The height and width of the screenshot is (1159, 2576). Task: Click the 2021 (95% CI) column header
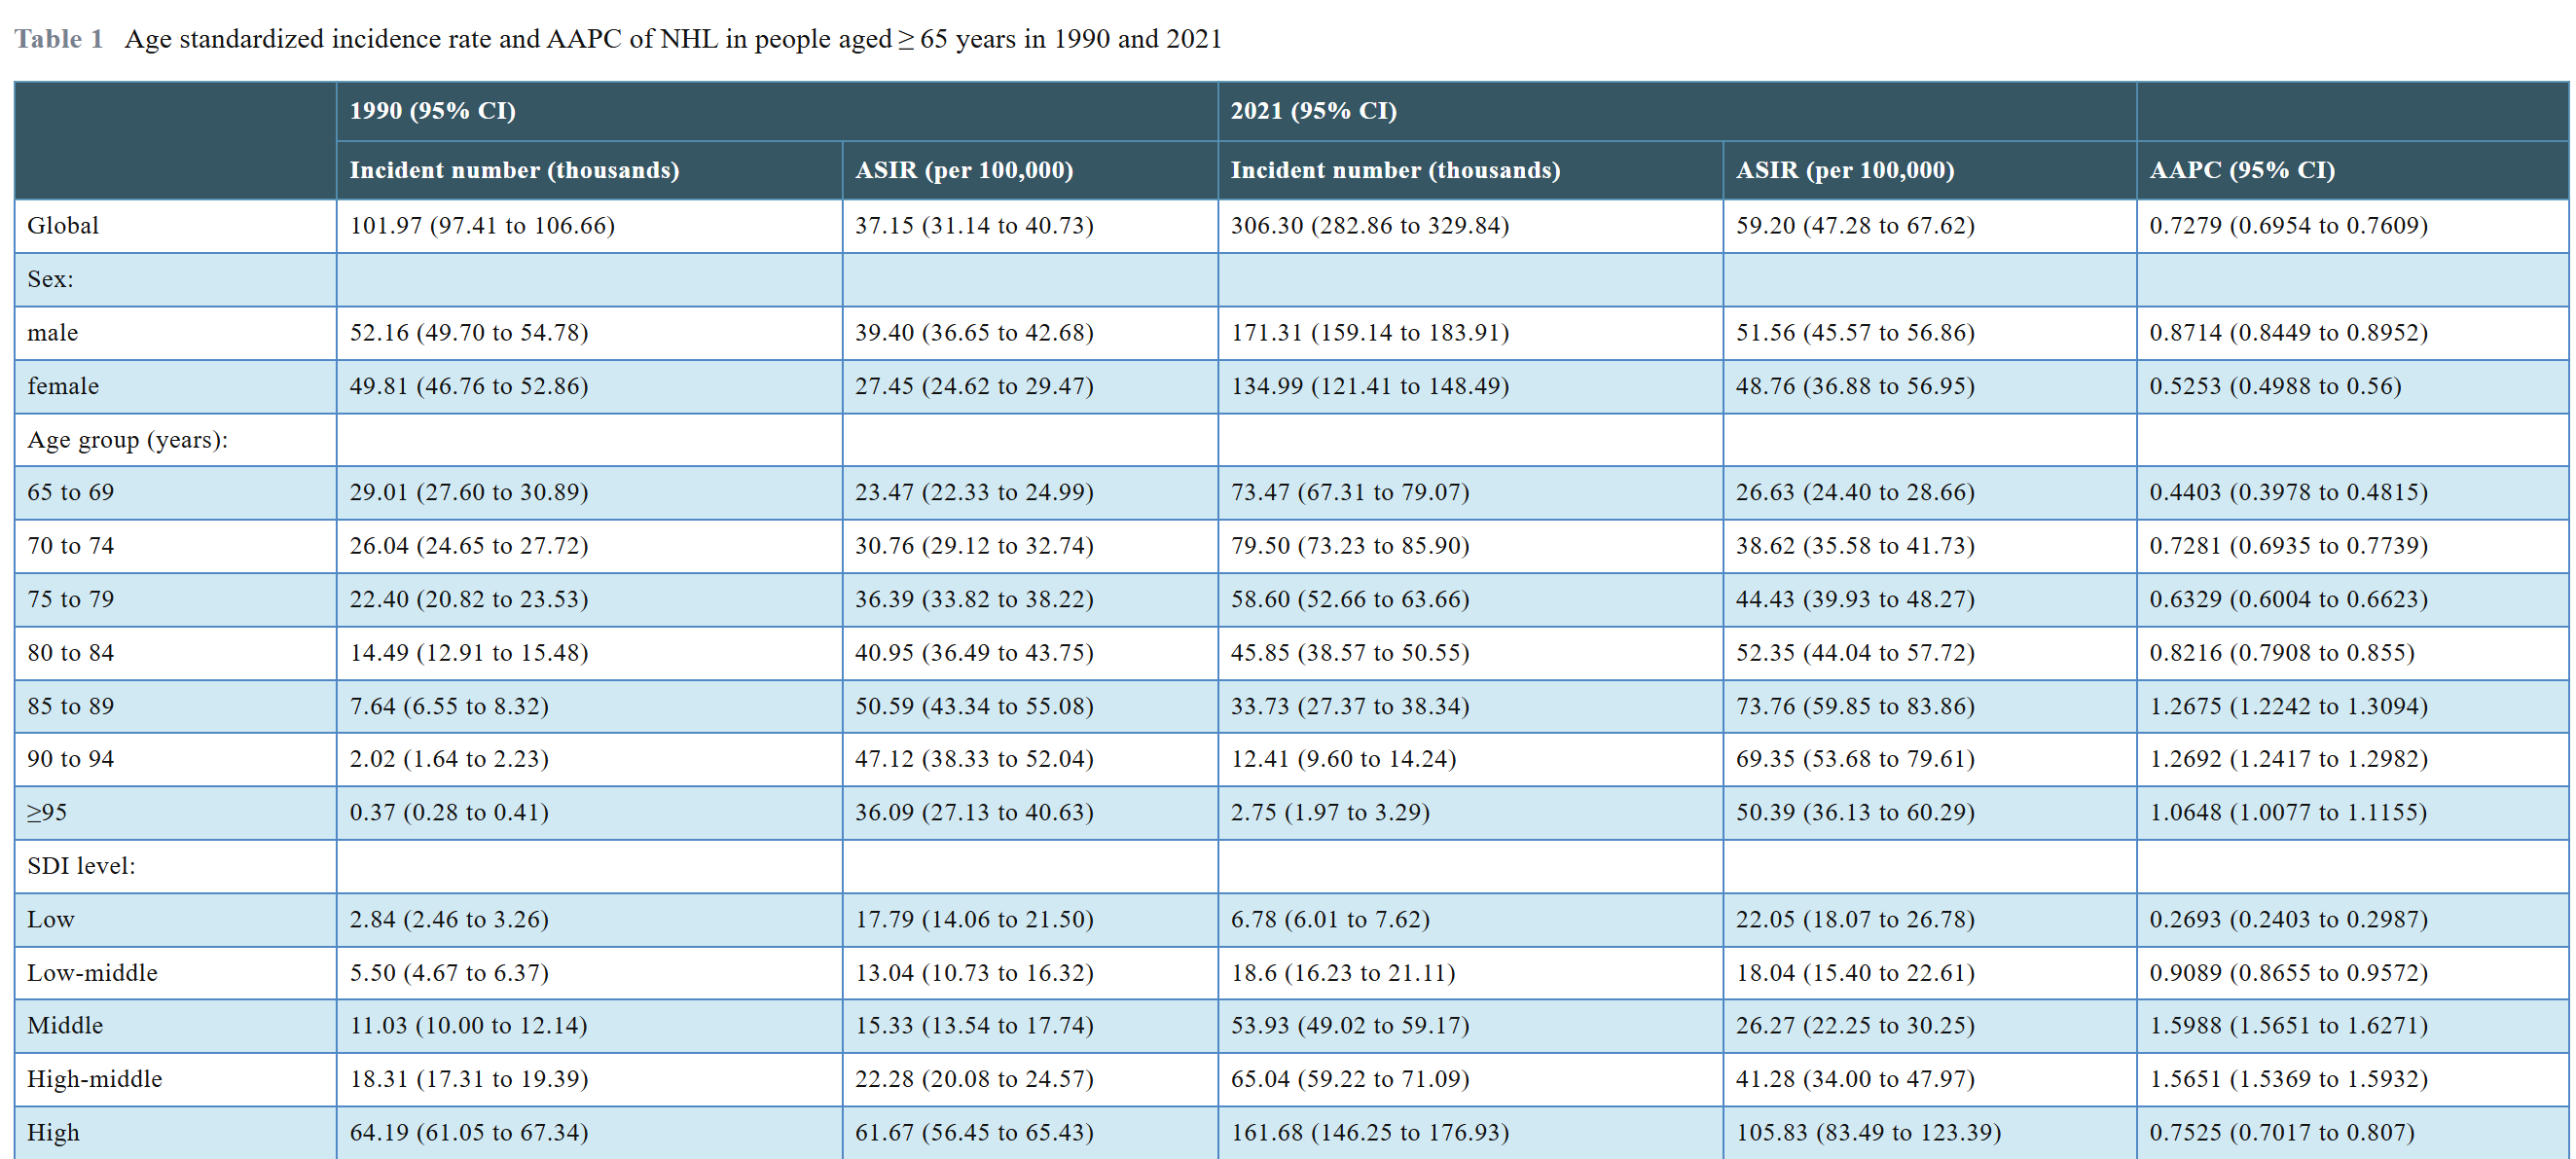1312,111
